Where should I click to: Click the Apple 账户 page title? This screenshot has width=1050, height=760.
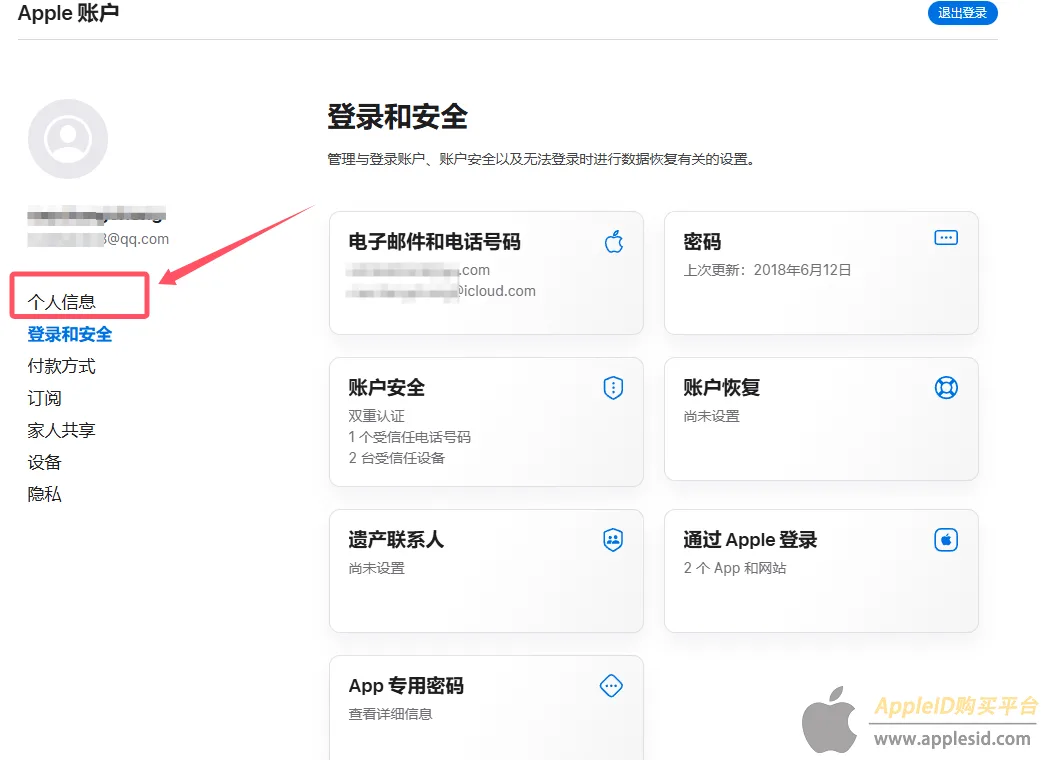(68, 13)
